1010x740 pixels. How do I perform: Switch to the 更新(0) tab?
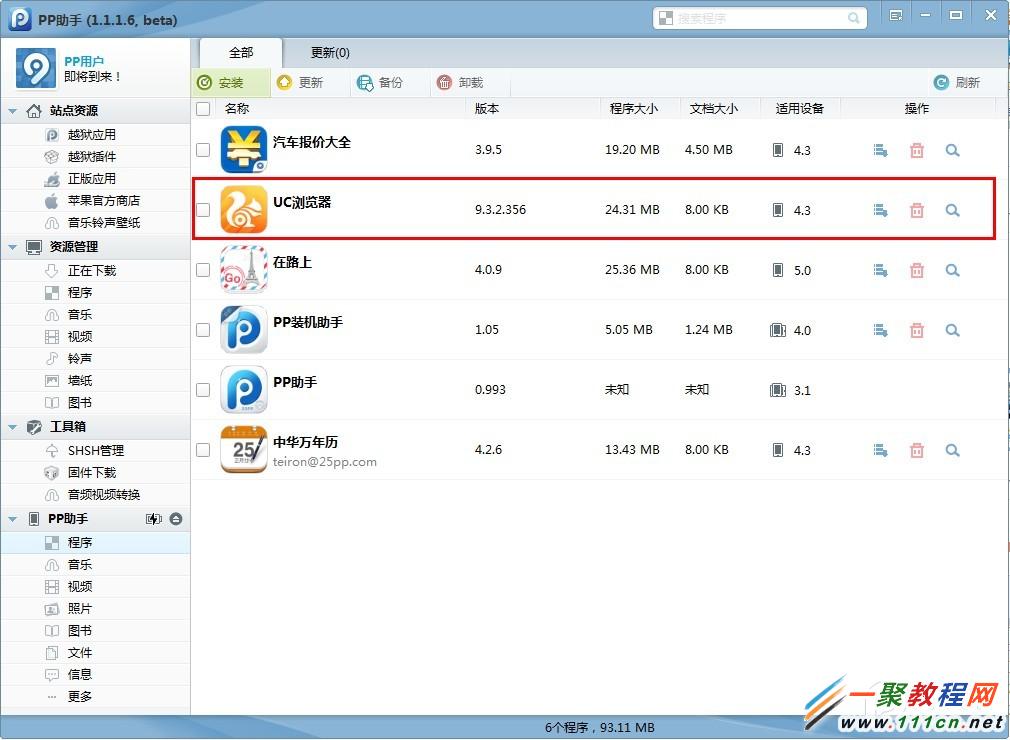[328, 52]
